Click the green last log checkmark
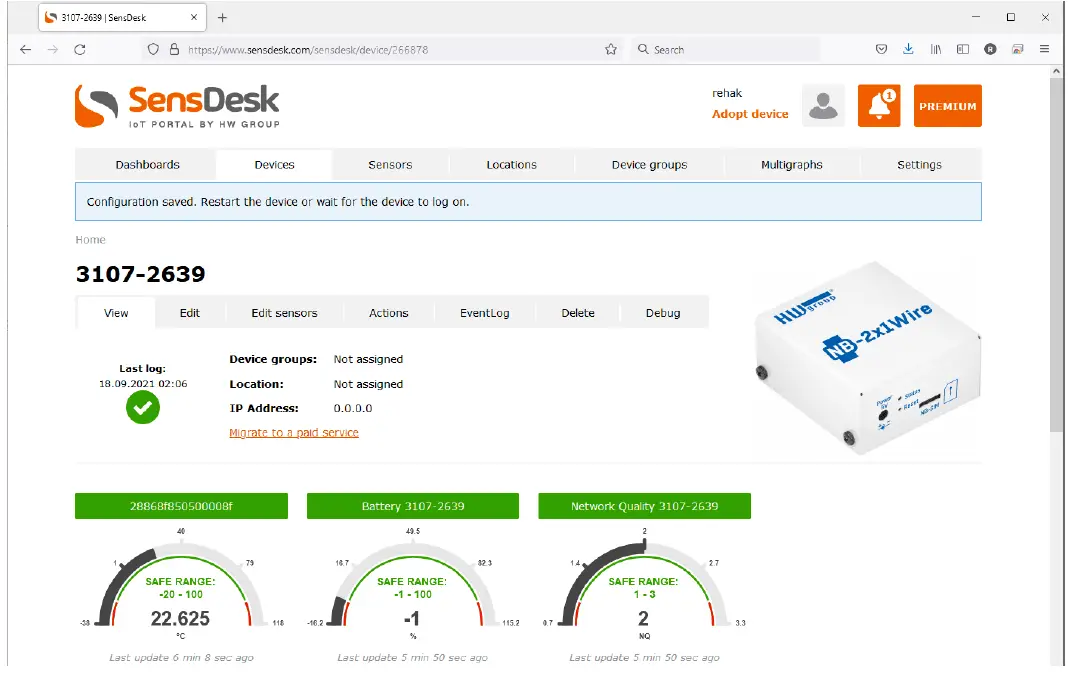The image size is (1071, 679). pyautogui.click(x=143, y=408)
